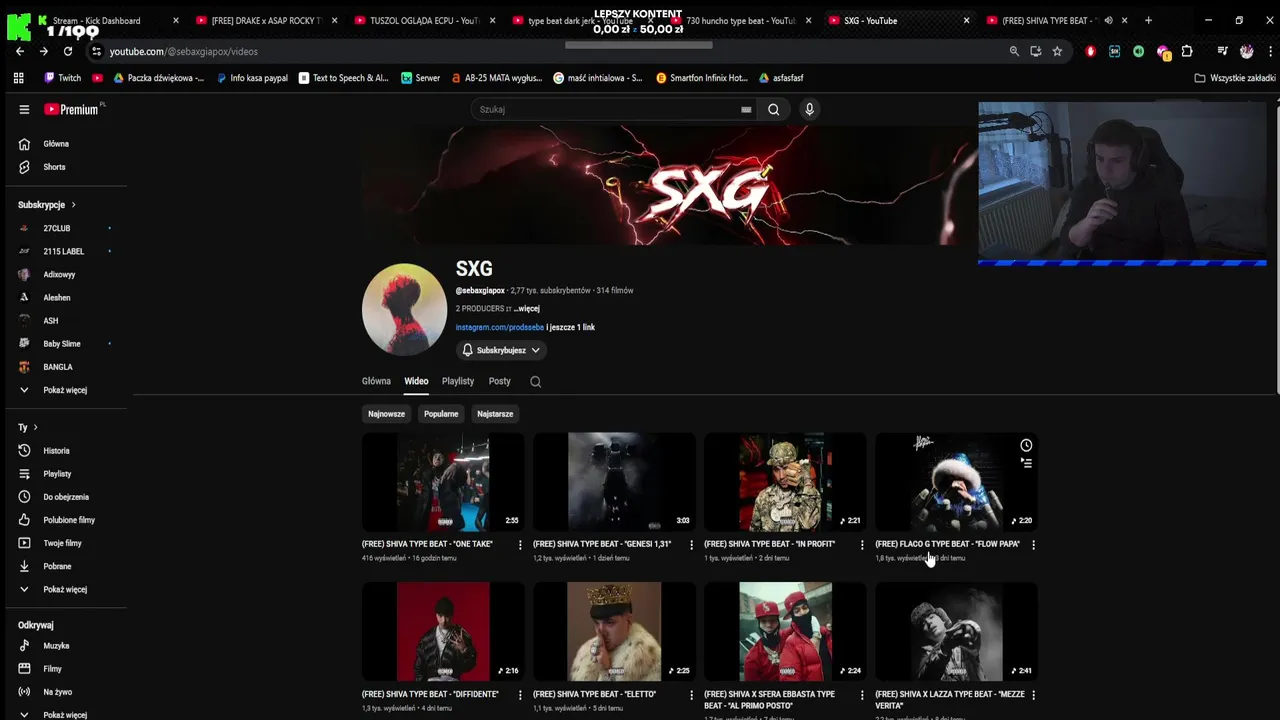Image resolution: width=1280 pixels, height=720 pixels.
Task: Expand channel description with ...więcej
Action: point(527,309)
